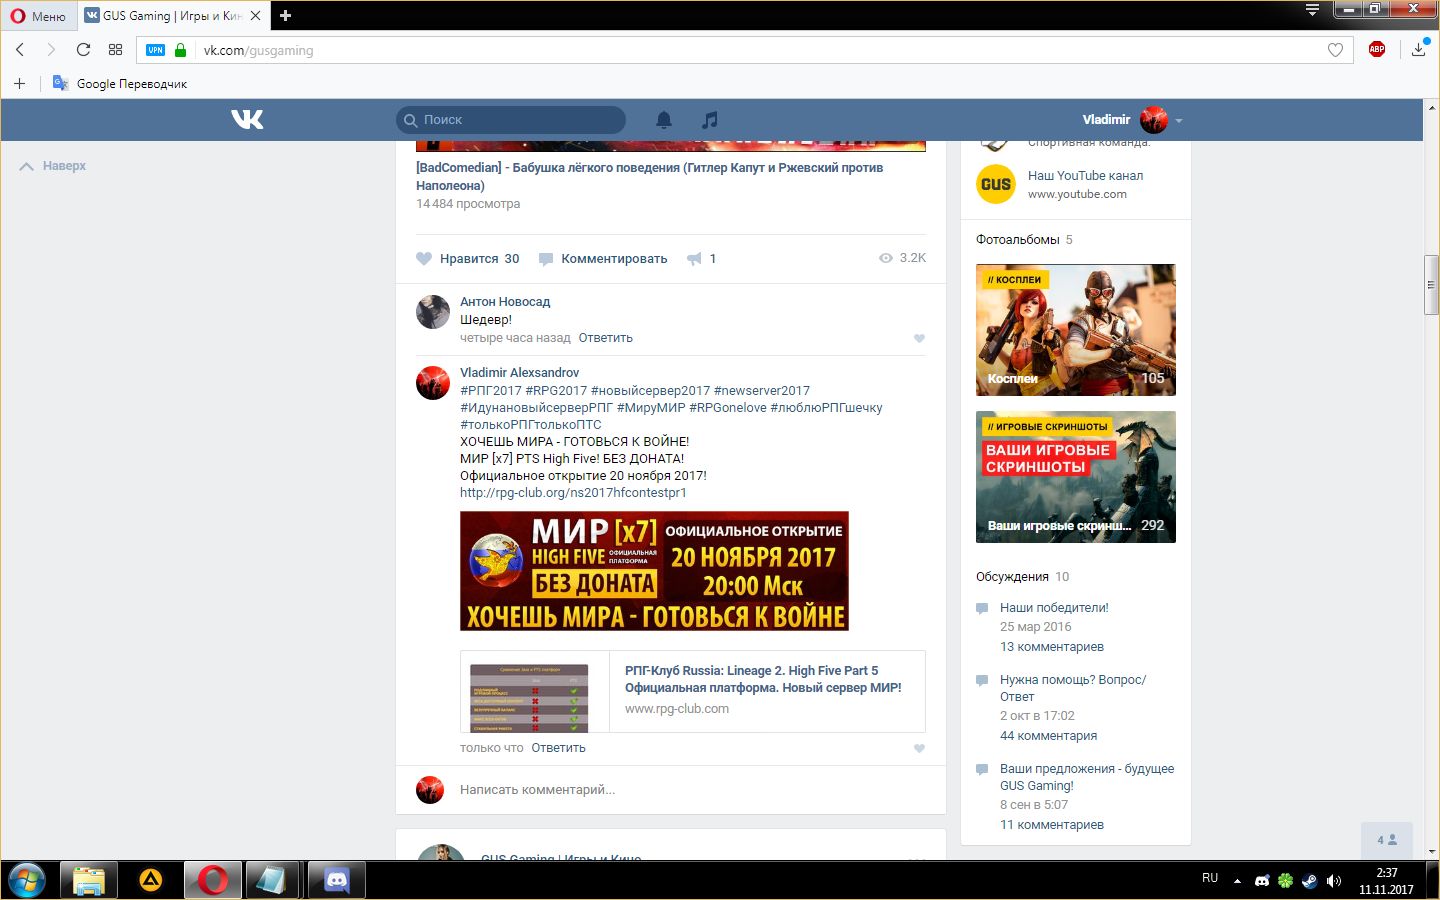Open Антон Новосад profile
The width and height of the screenshot is (1440, 900).
pyautogui.click(x=505, y=302)
